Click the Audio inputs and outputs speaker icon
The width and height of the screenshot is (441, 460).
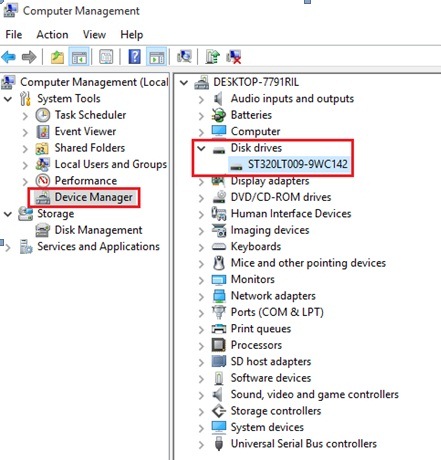[x=218, y=99]
